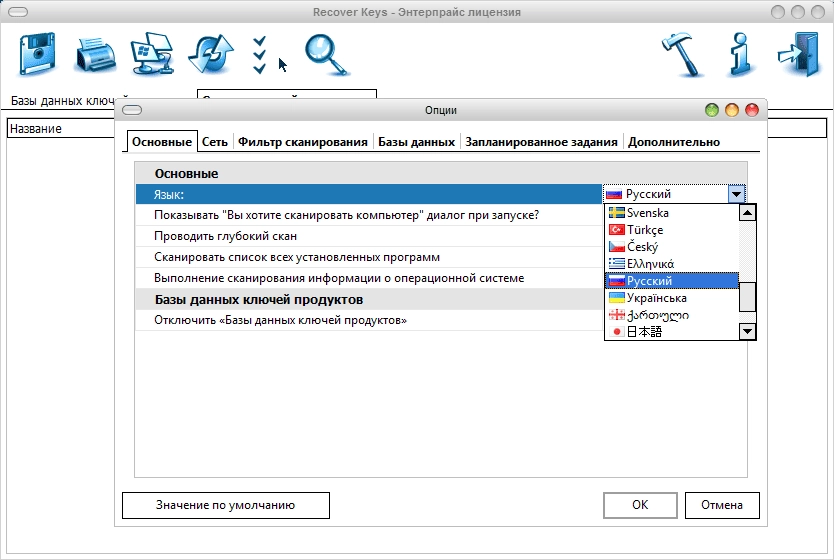Click the red close button of Опции dialog
The width and height of the screenshot is (834, 560).
click(752, 110)
